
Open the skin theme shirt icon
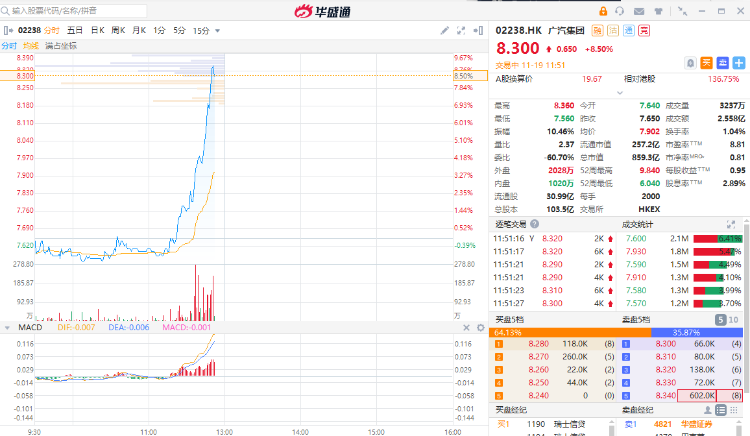point(658,11)
